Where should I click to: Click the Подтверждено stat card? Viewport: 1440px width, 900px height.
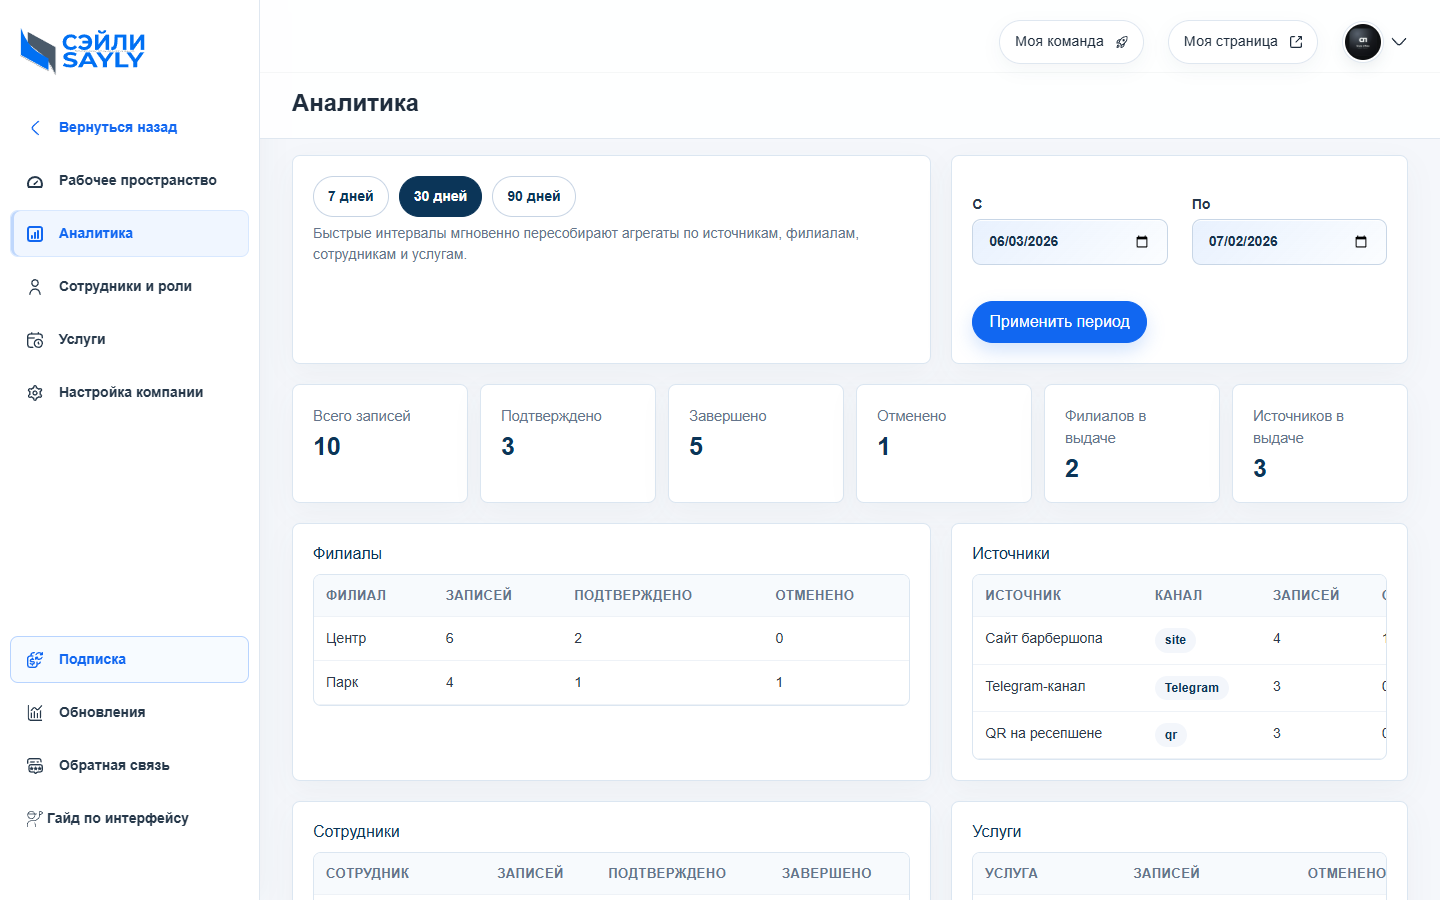tap(568, 444)
